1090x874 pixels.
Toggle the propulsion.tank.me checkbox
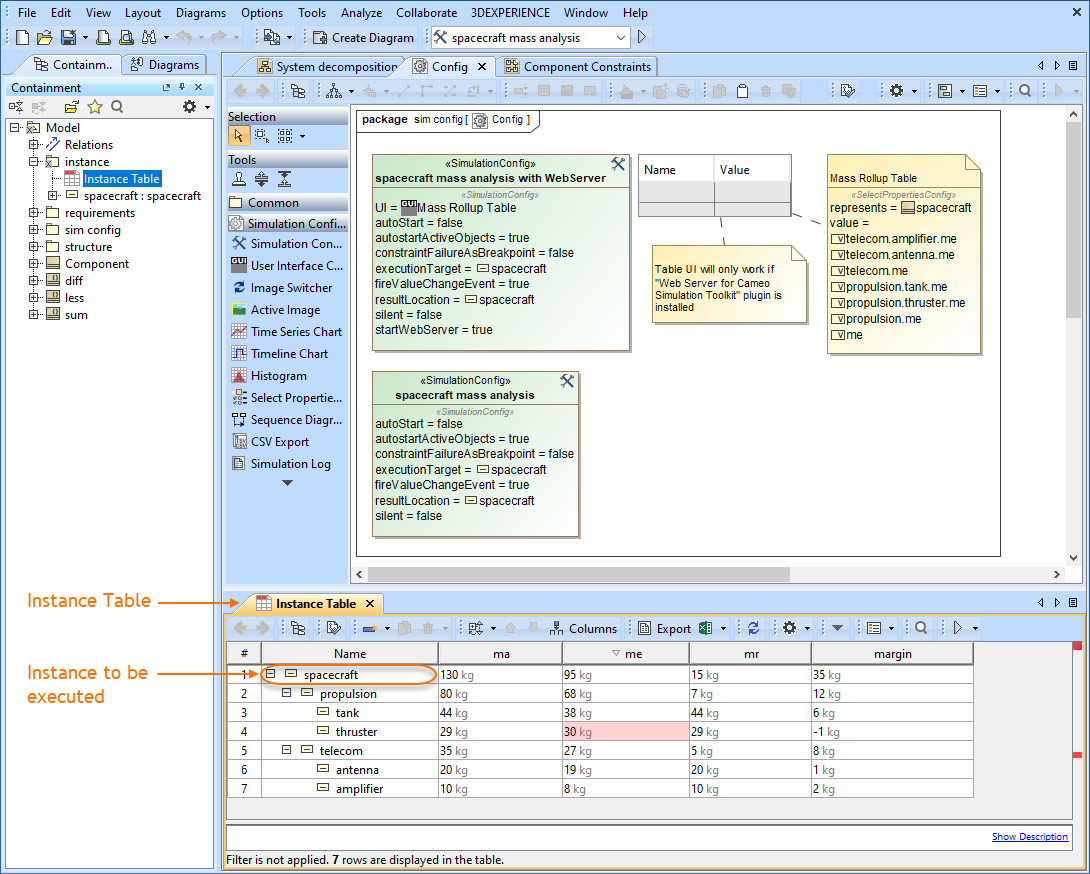click(x=838, y=287)
